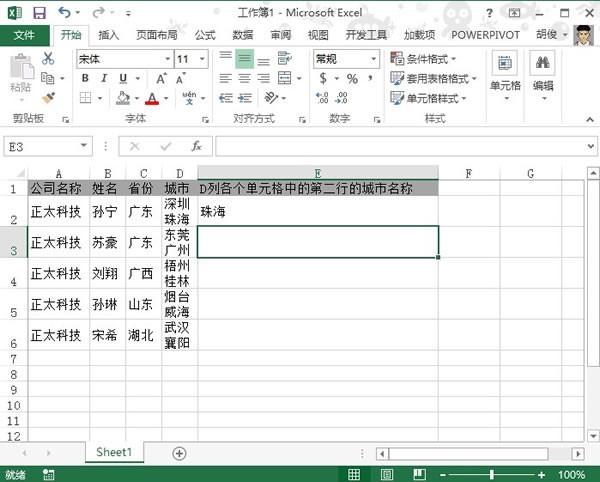Click the Redo arrow icon
This screenshot has width=600, height=482.
click(98, 13)
